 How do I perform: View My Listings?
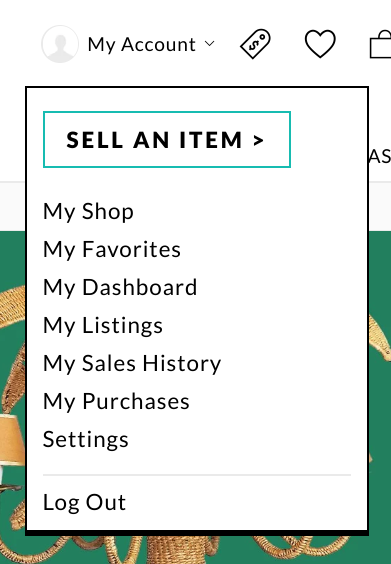[103, 326]
